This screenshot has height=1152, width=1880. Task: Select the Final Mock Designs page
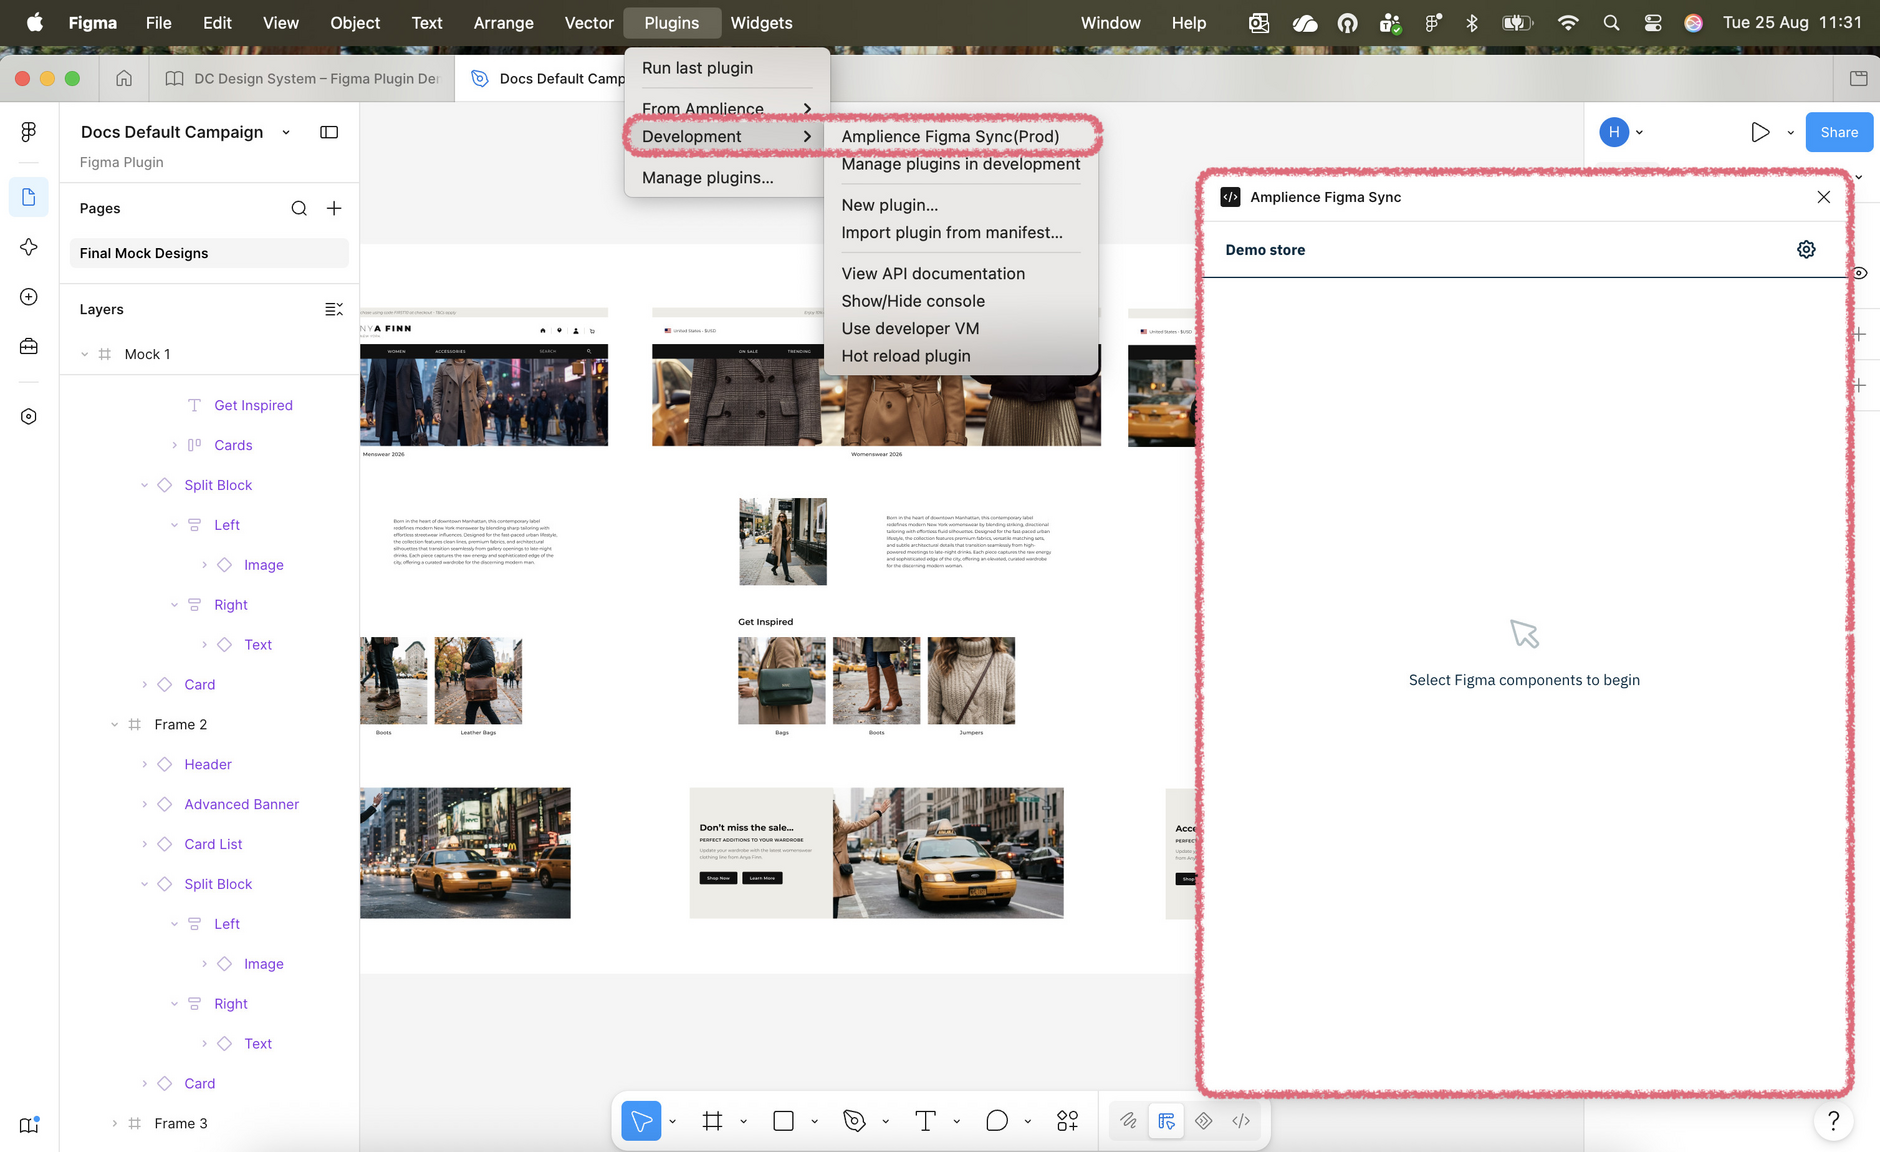tap(209, 253)
